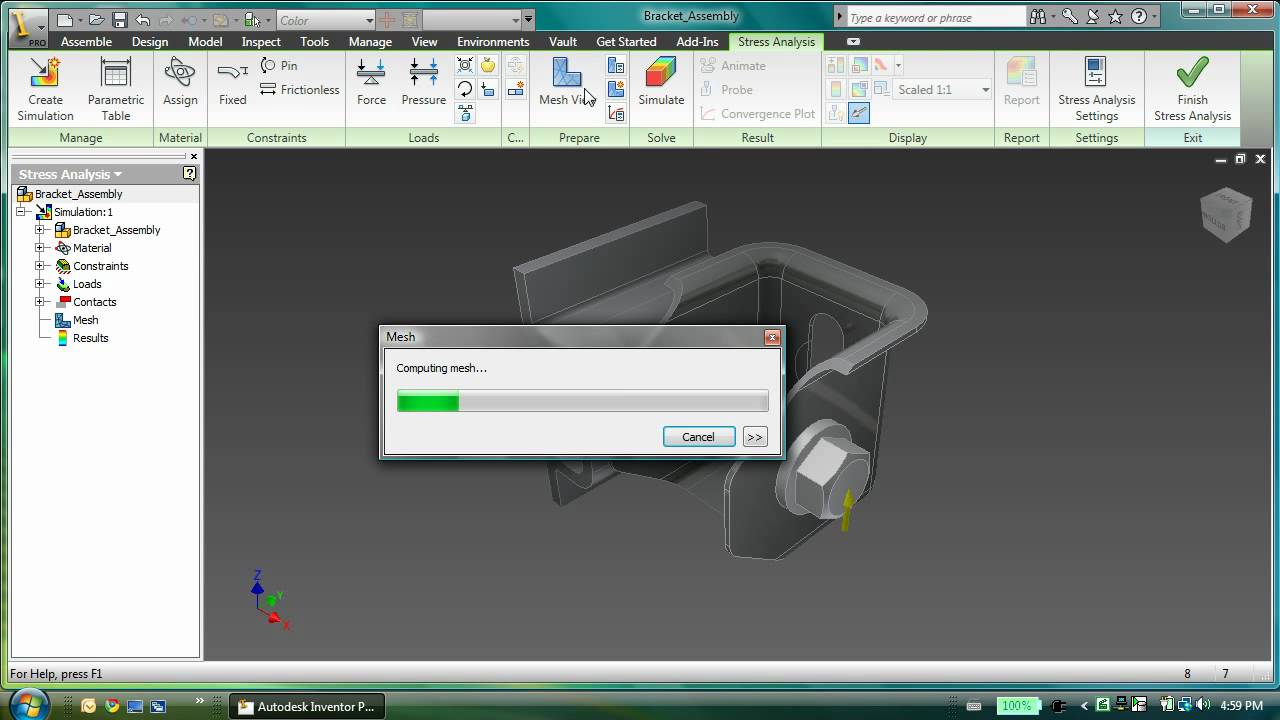Close the browser panel with X

click(x=194, y=157)
